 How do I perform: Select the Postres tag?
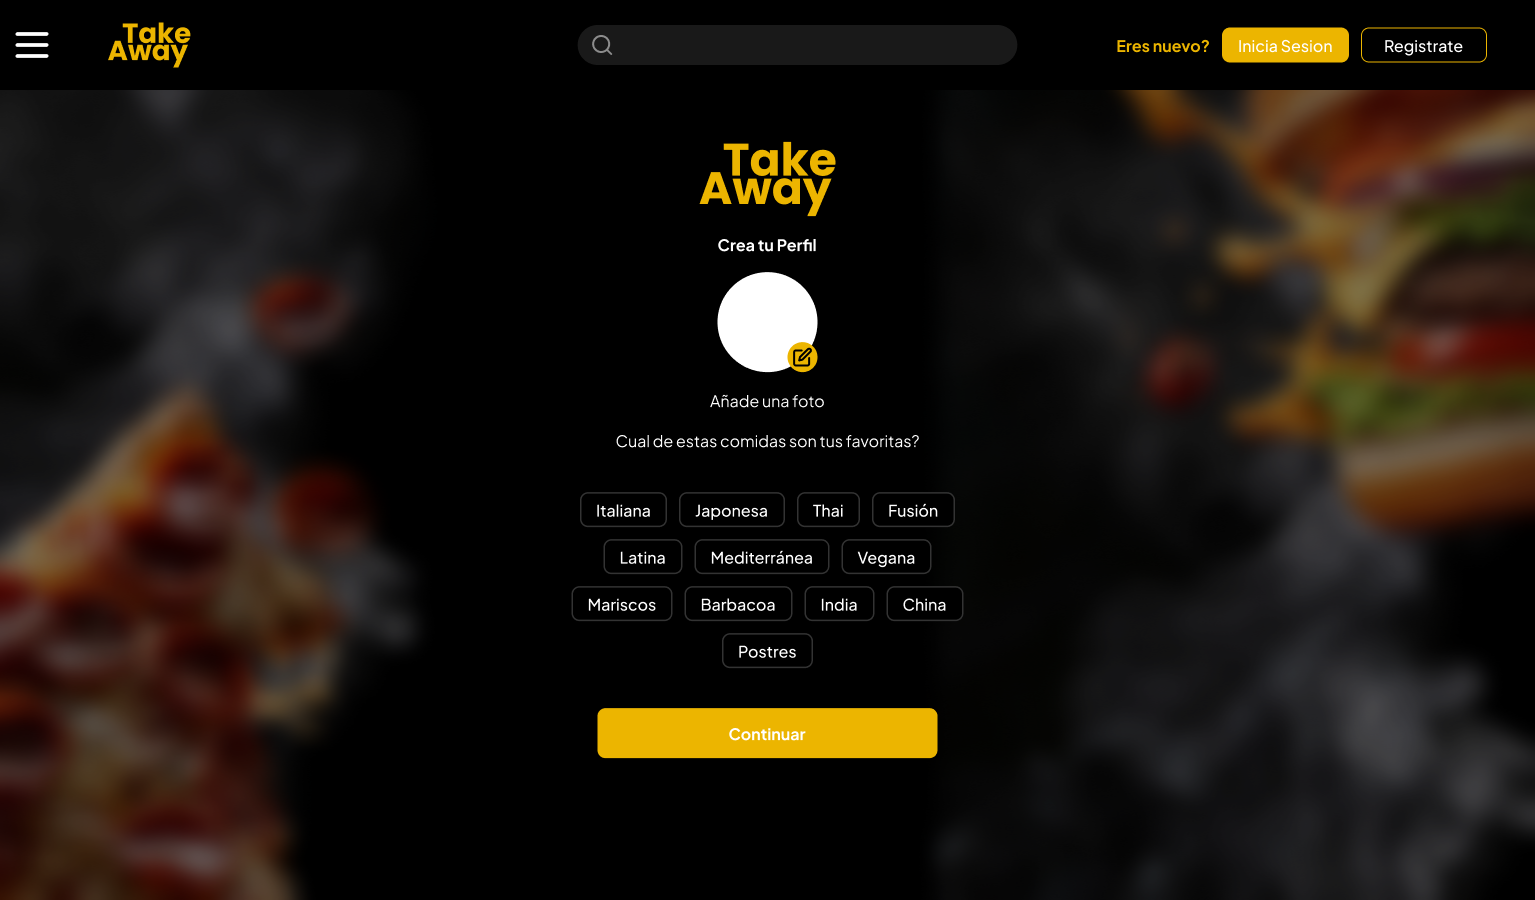[x=767, y=651]
